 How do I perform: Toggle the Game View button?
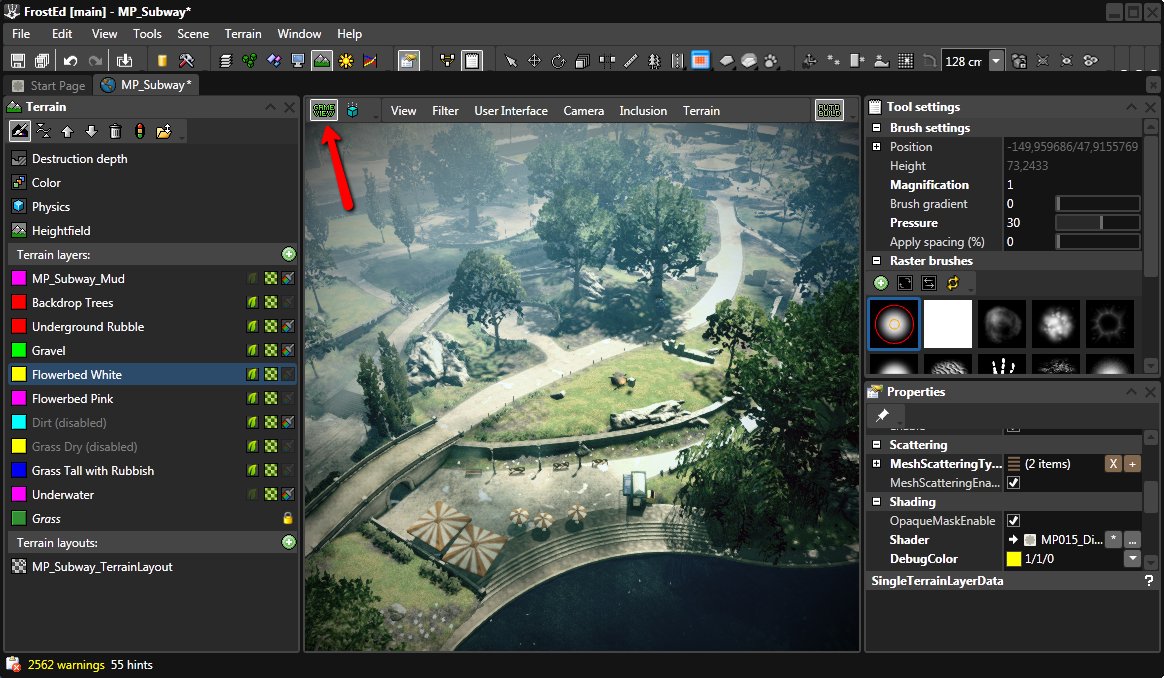(324, 111)
